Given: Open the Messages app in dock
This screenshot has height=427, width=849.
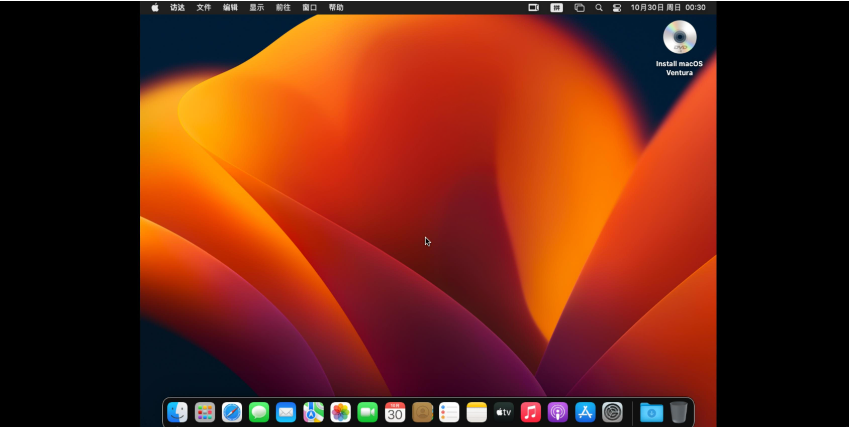Looking at the screenshot, I should [259, 412].
